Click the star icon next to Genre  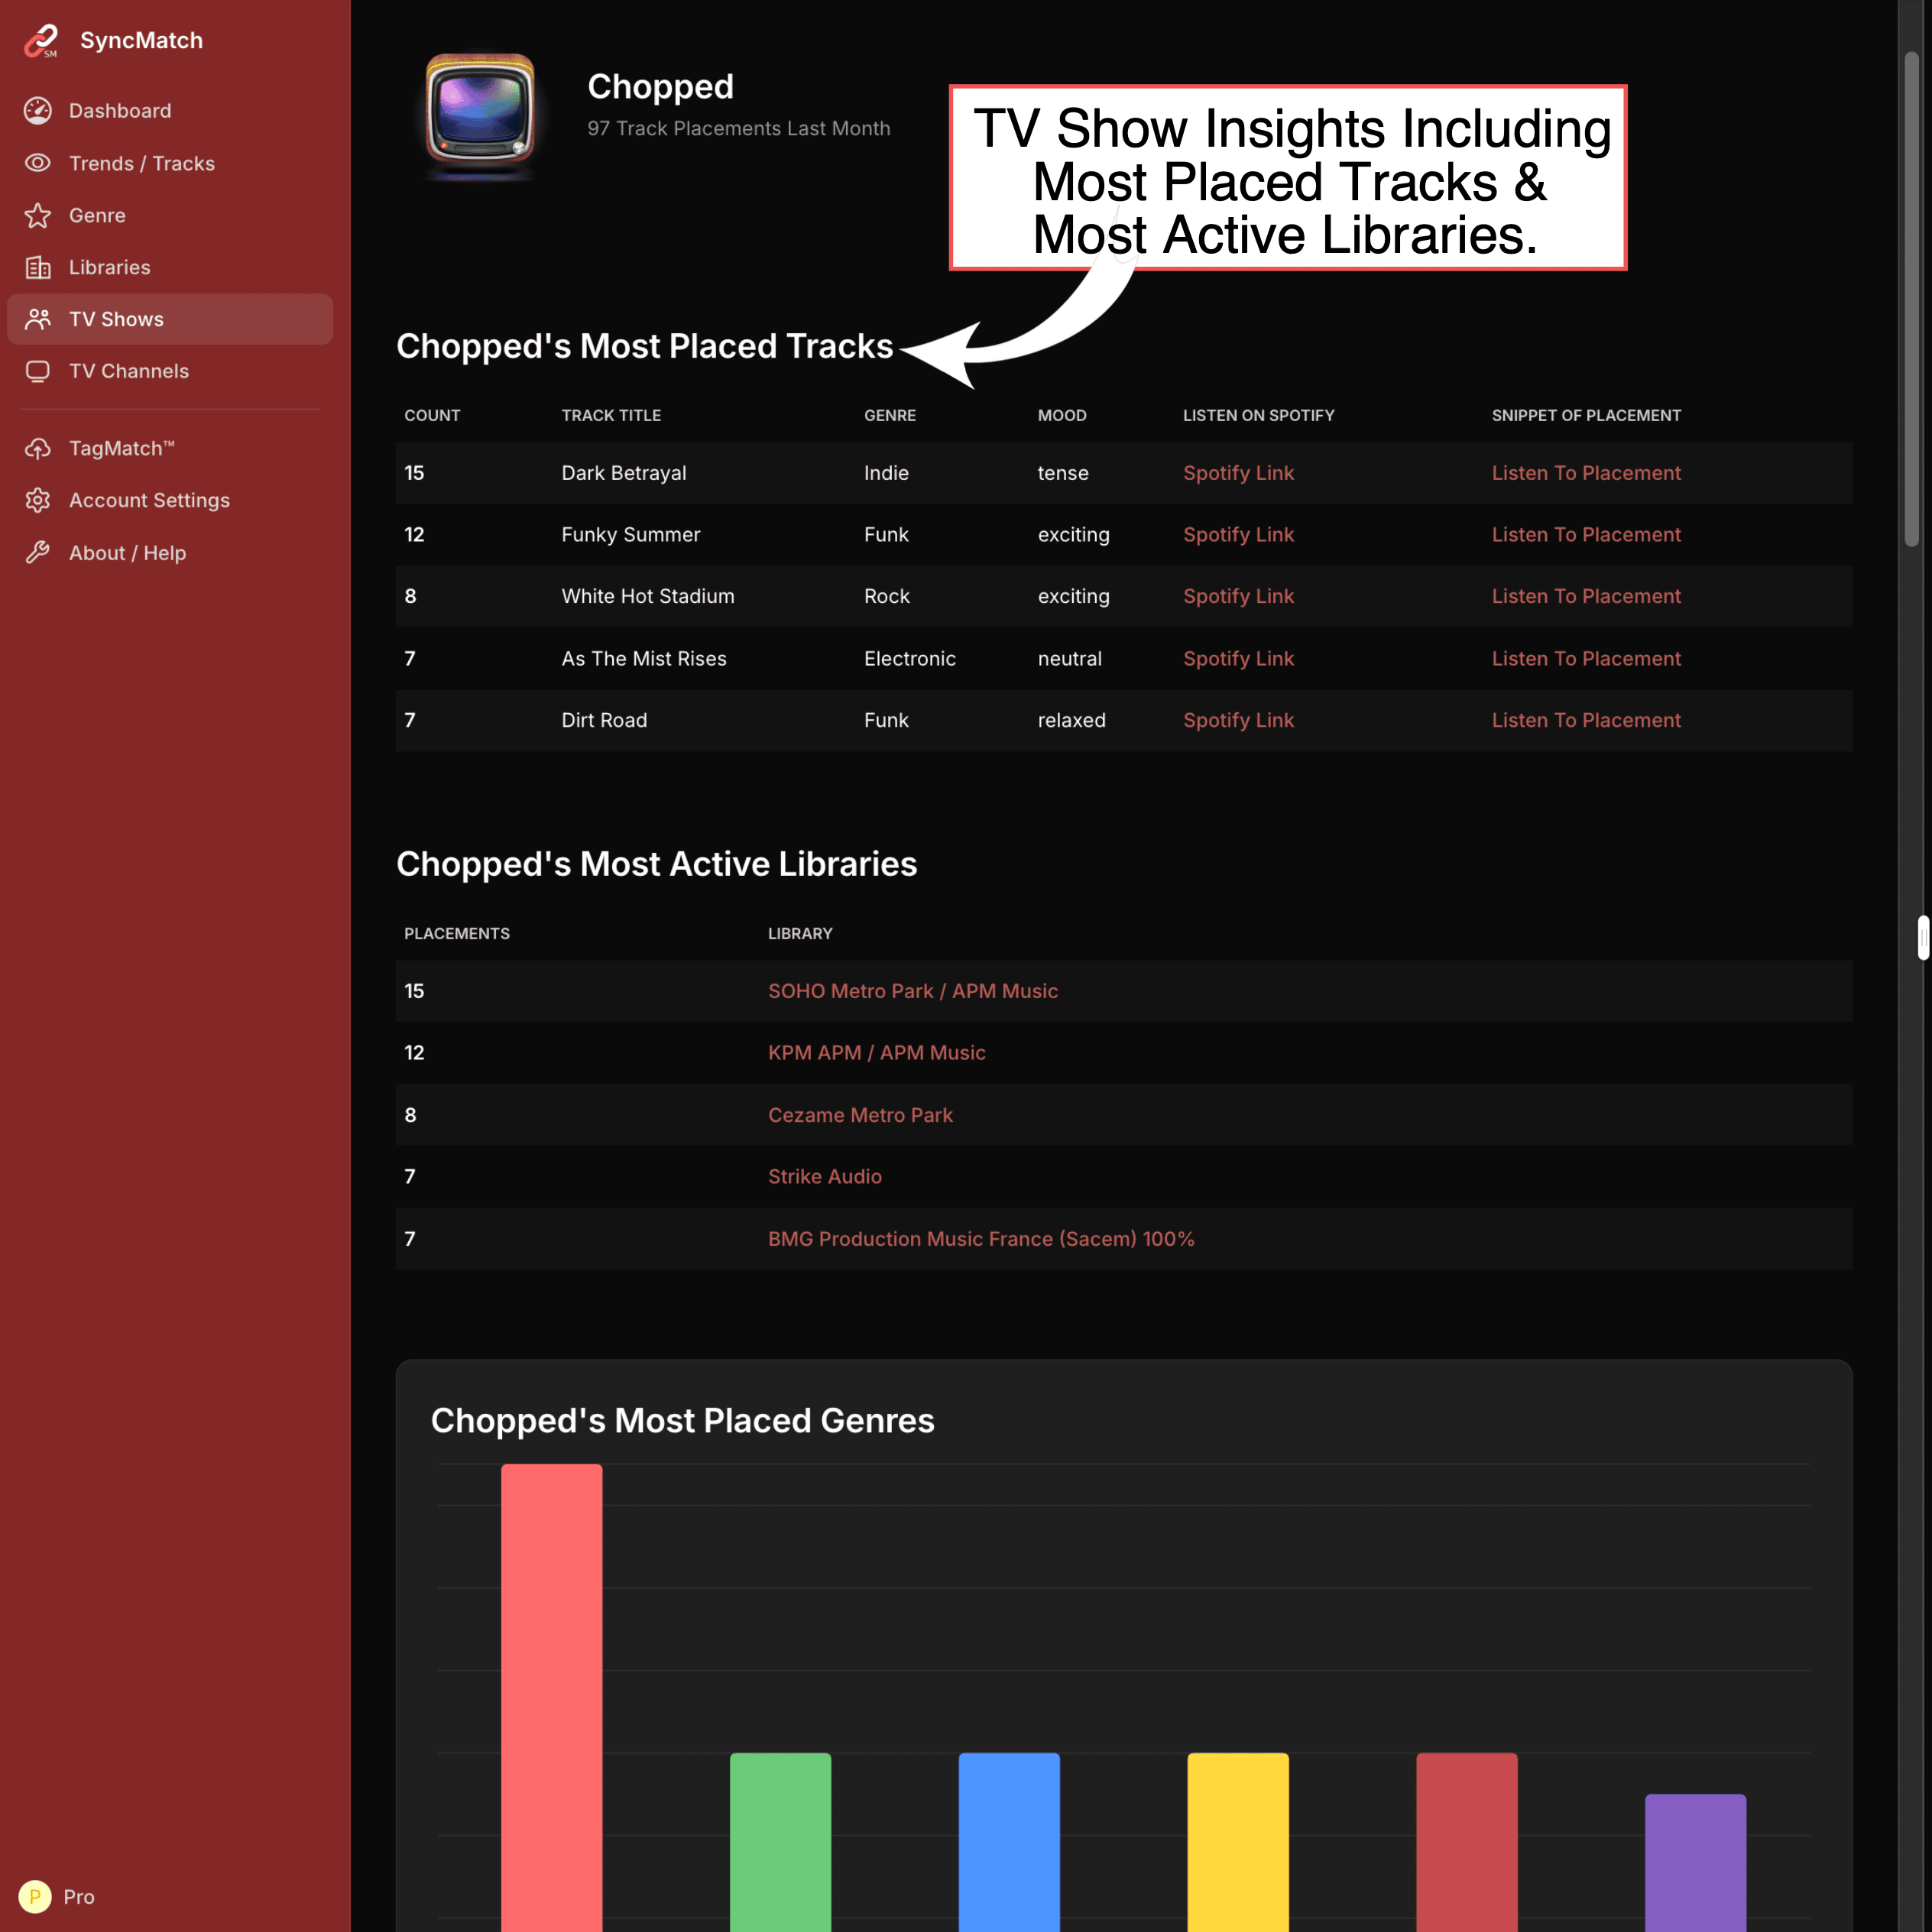coord(38,215)
